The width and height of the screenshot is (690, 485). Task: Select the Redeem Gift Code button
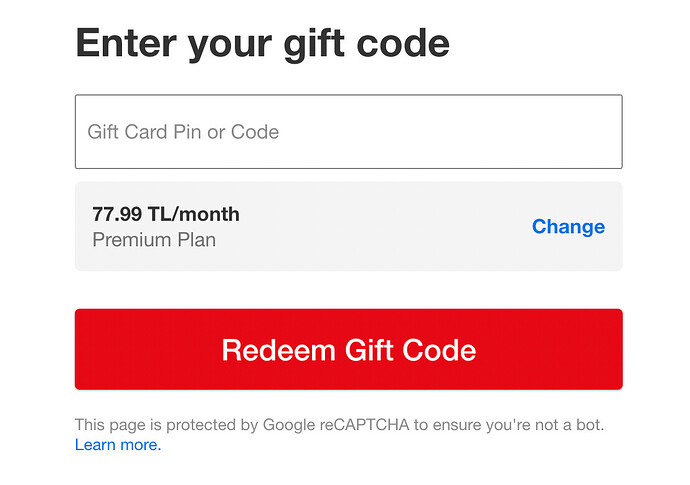[x=349, y=349]
